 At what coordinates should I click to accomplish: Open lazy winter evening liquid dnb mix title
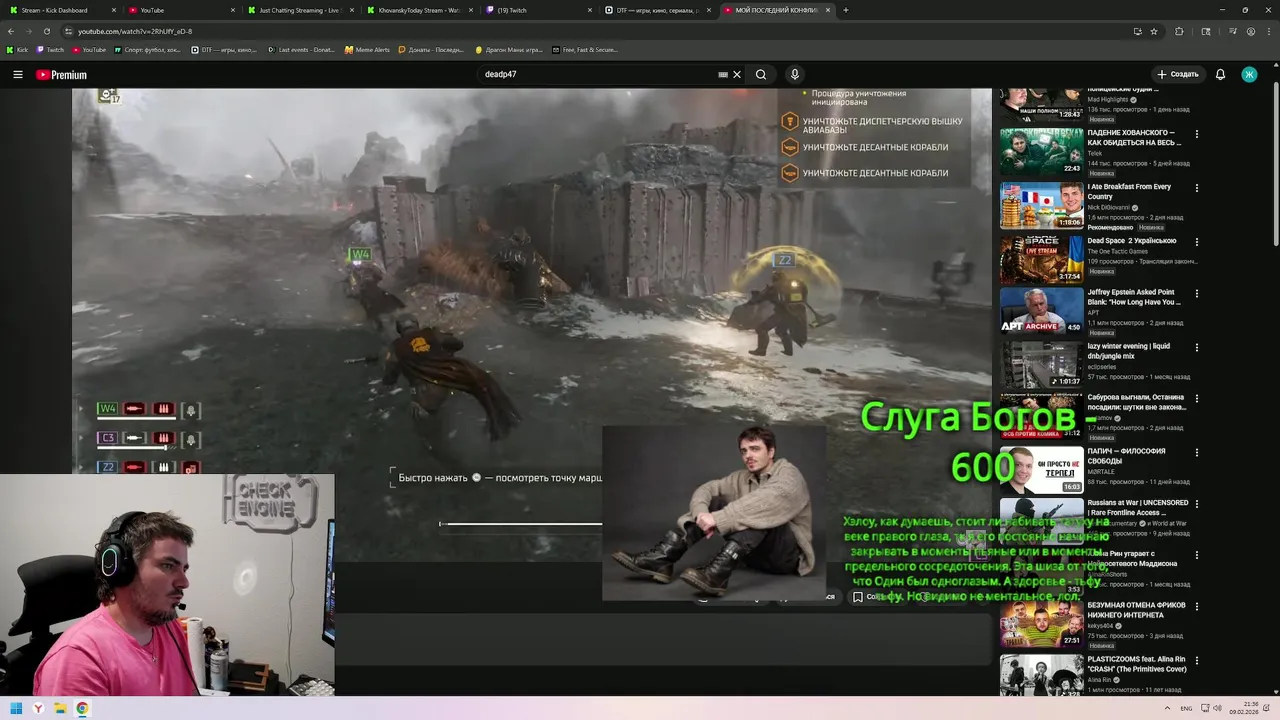(x=1129, y=351)
